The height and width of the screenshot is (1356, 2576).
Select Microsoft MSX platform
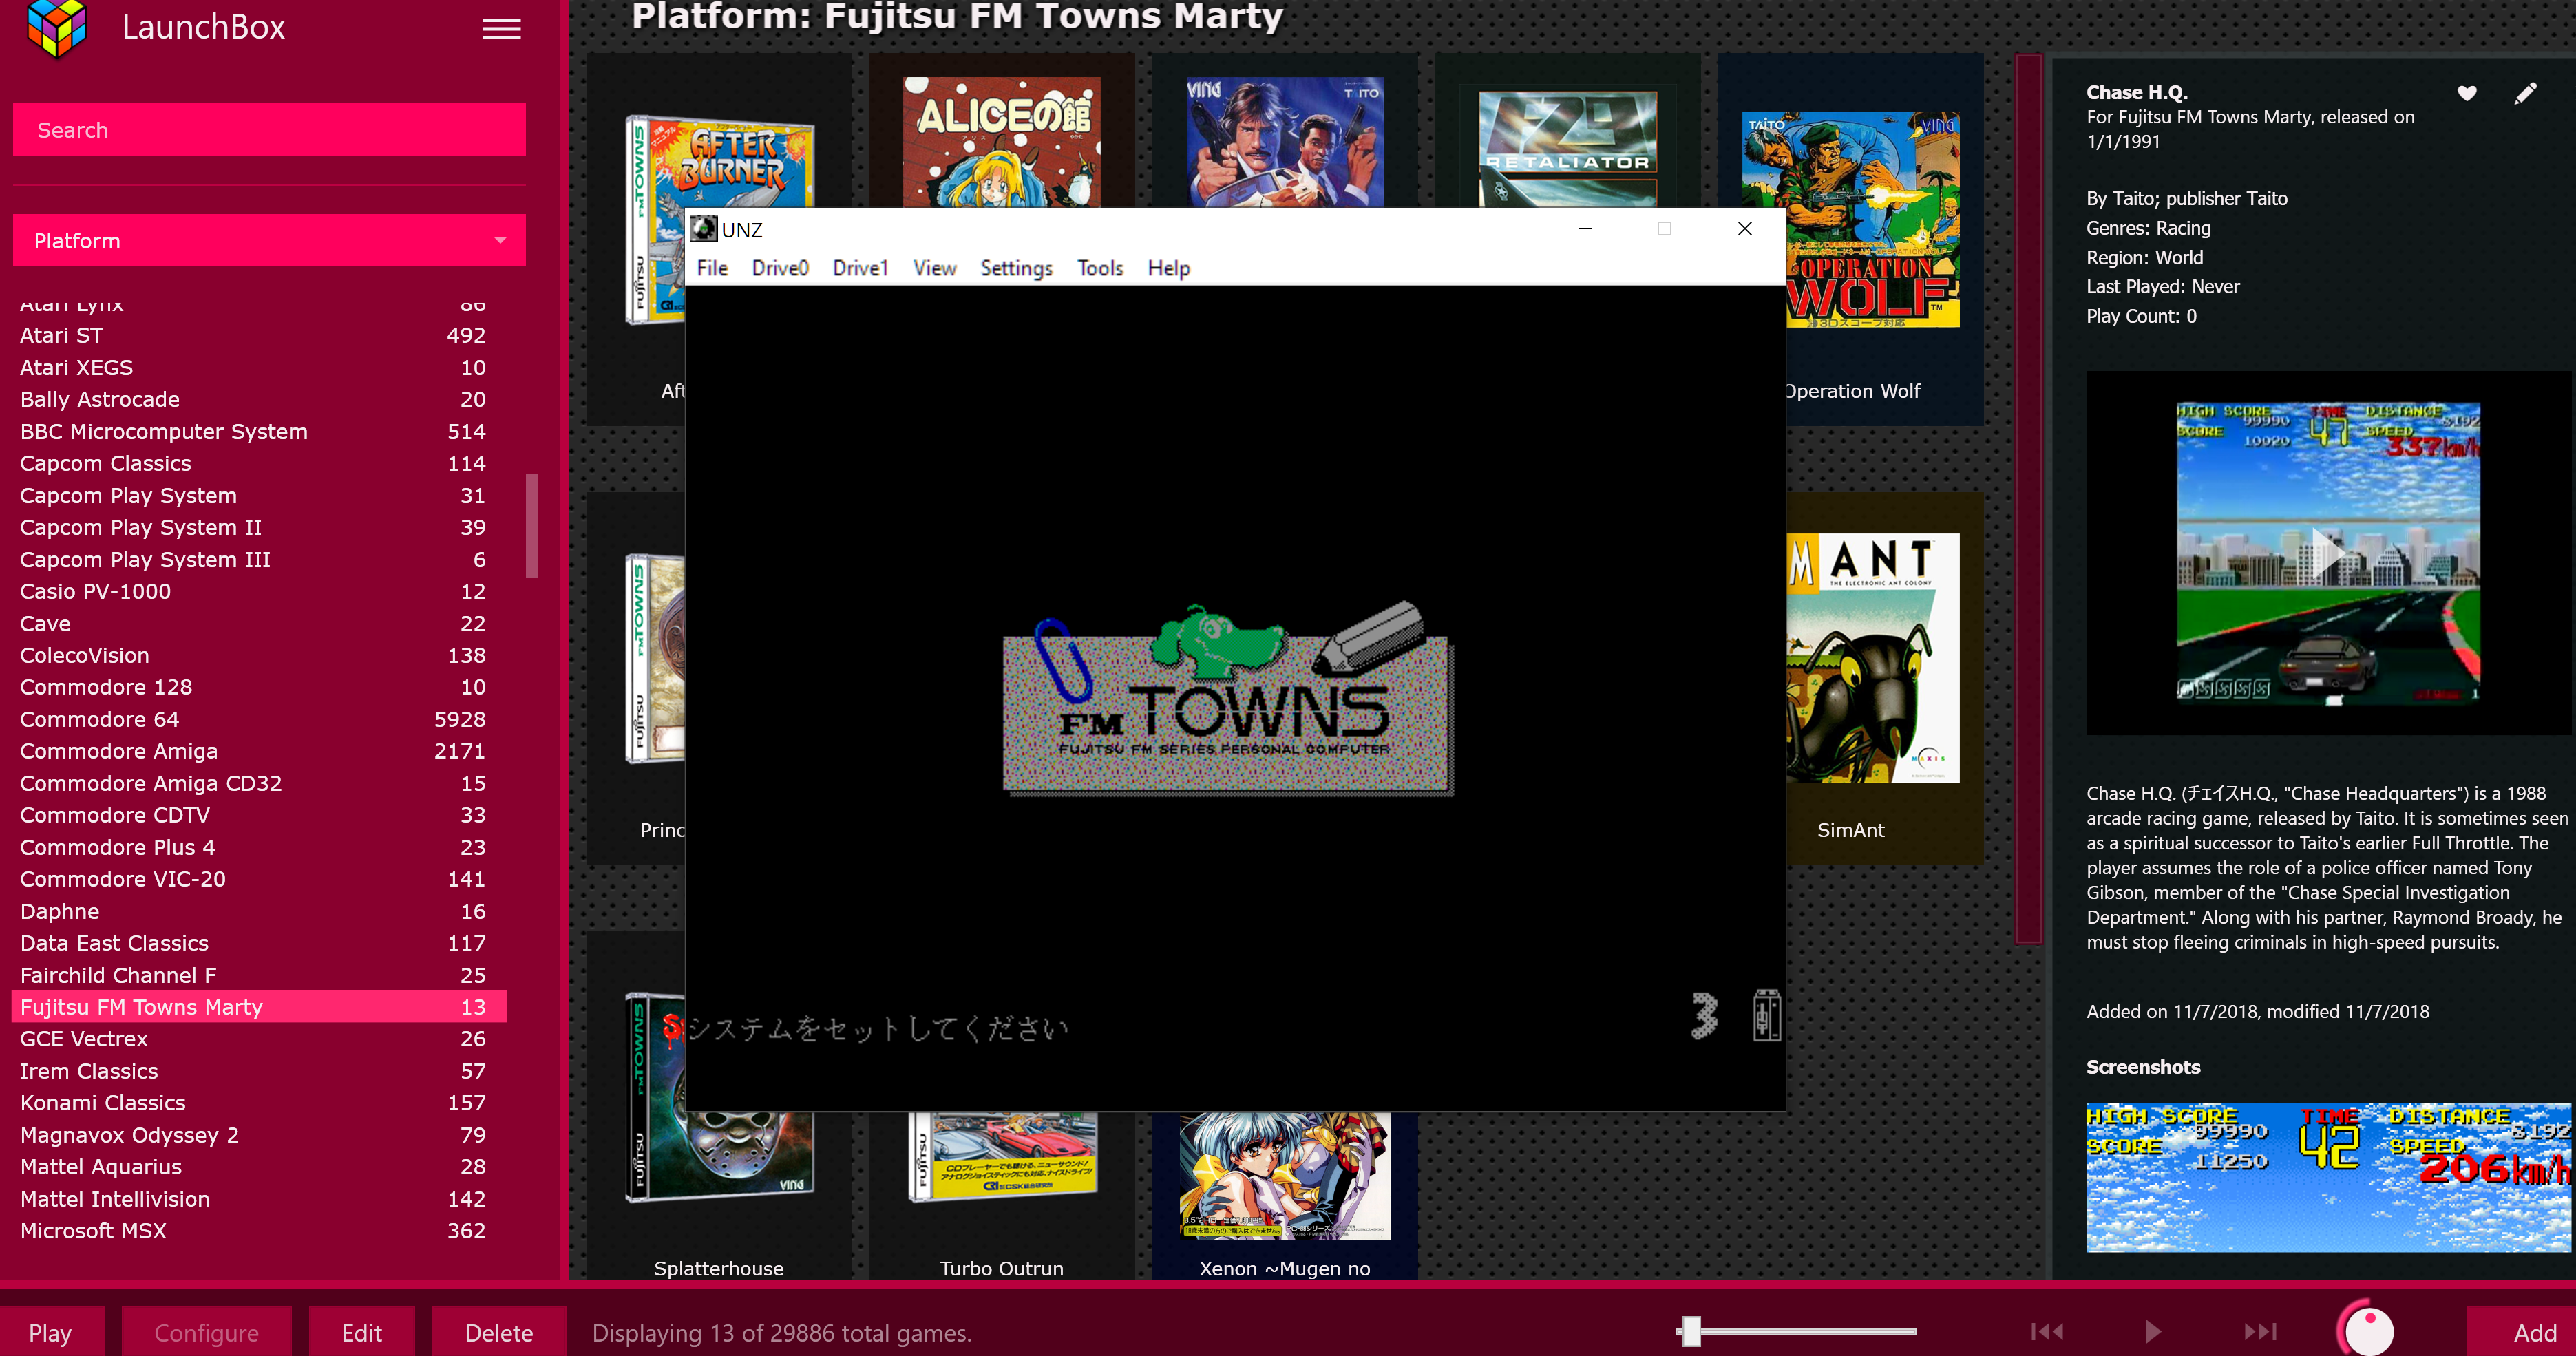pyautogui.click(x=258, y=1231)
